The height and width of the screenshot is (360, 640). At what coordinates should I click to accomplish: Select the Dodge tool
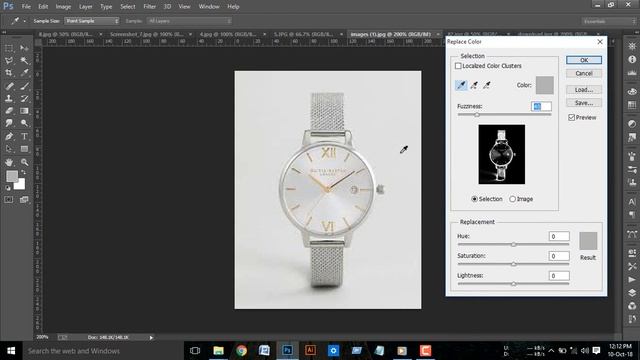[x=24, y=123]
